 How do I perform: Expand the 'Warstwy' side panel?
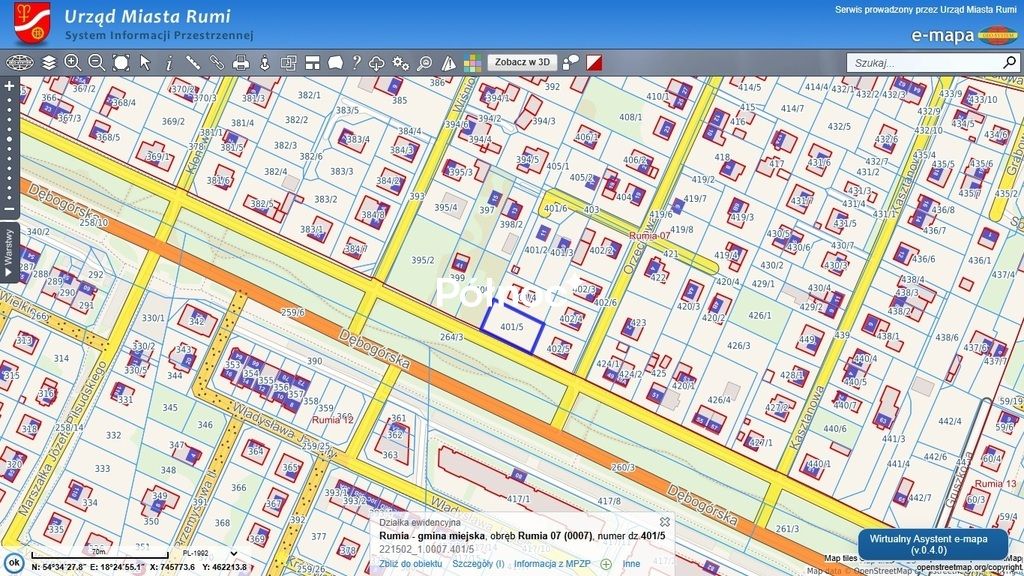(x=8, y=253)
